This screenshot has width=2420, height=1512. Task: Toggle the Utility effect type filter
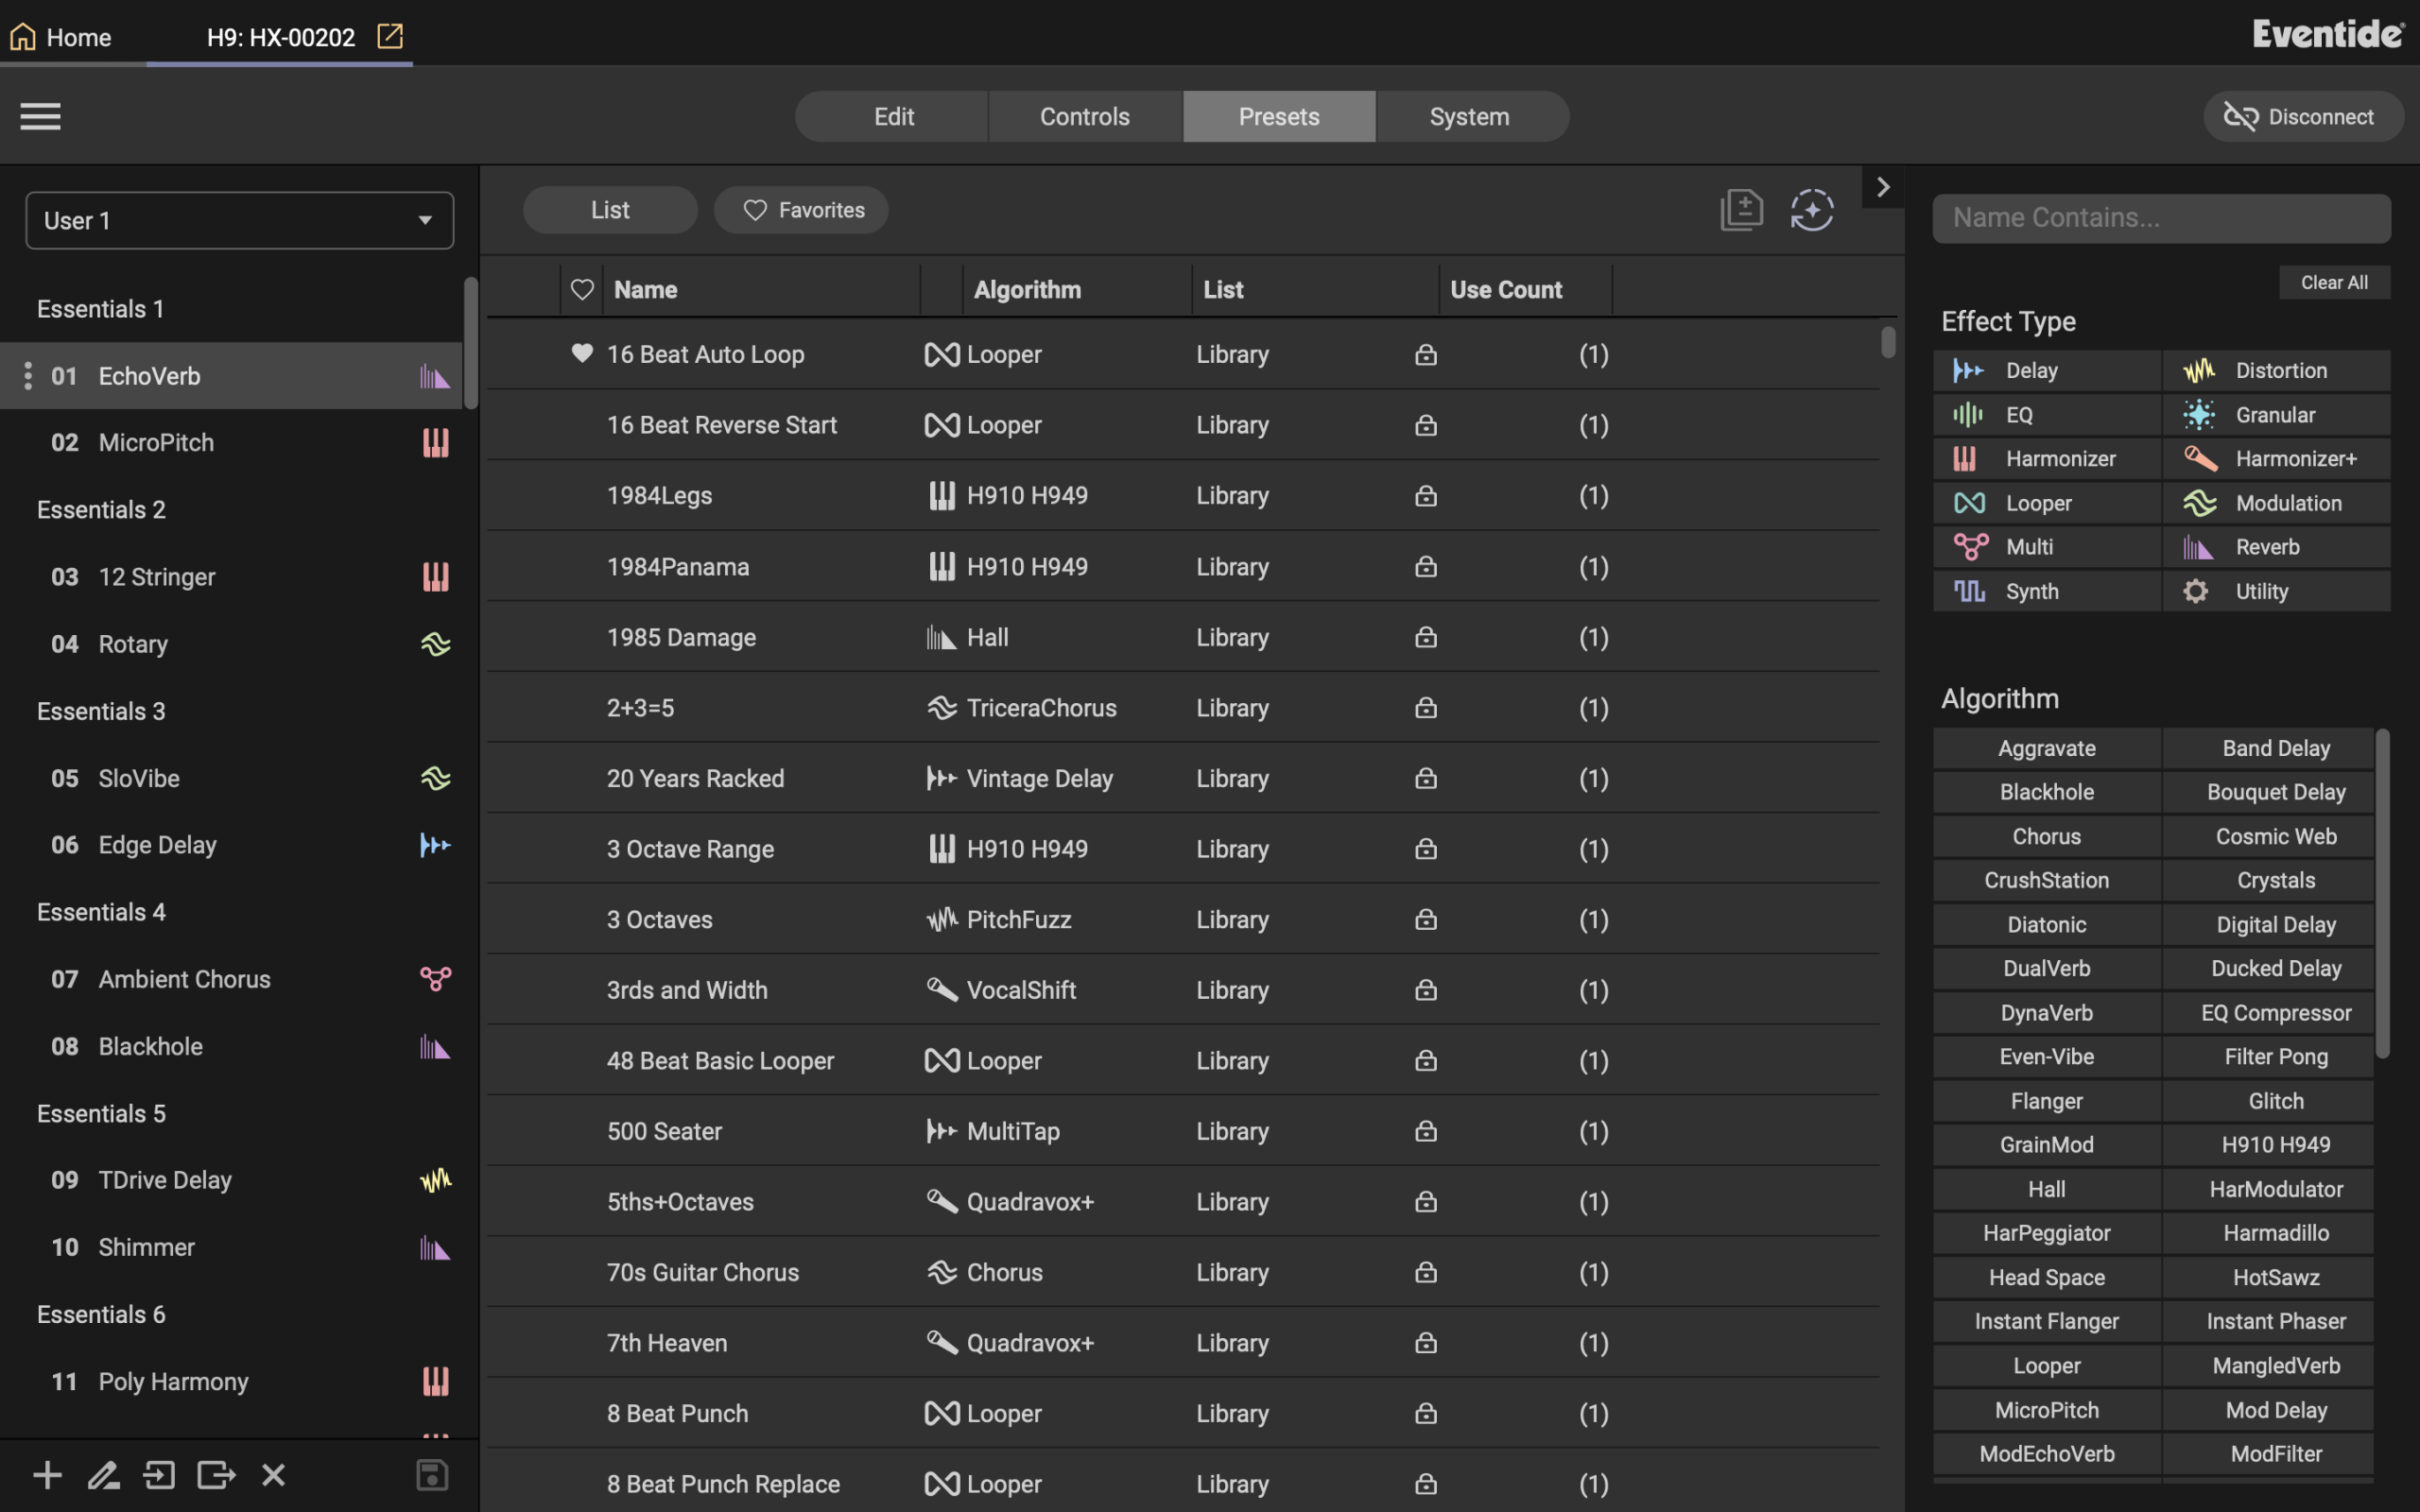[x=2276, y=591]
